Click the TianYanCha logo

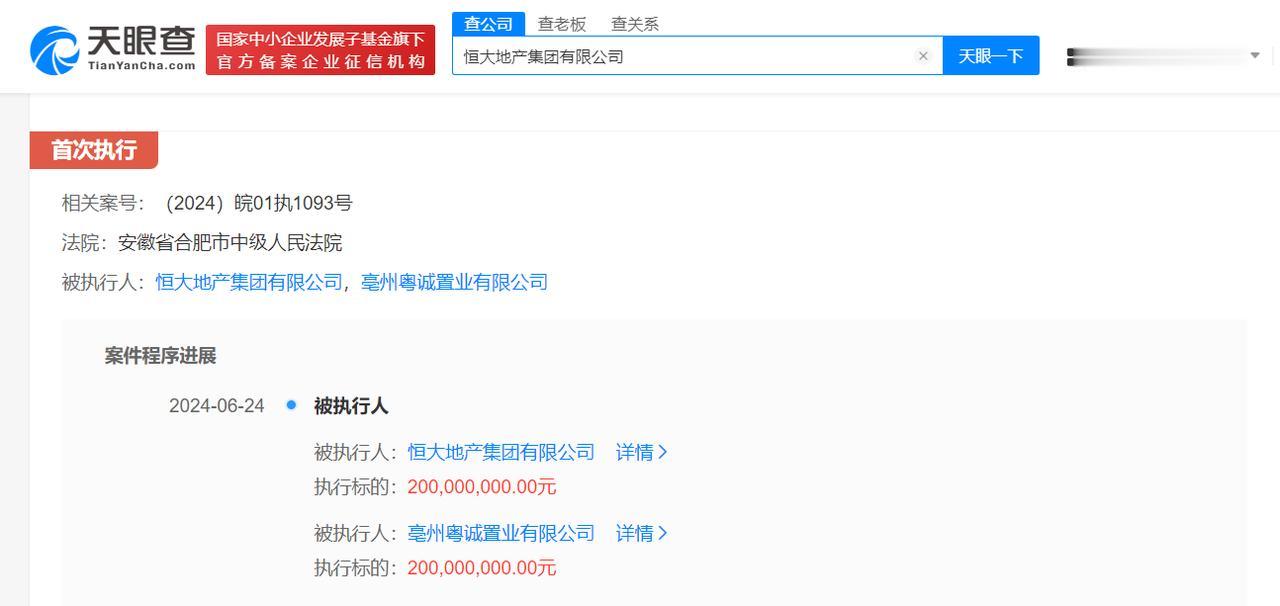113,48
